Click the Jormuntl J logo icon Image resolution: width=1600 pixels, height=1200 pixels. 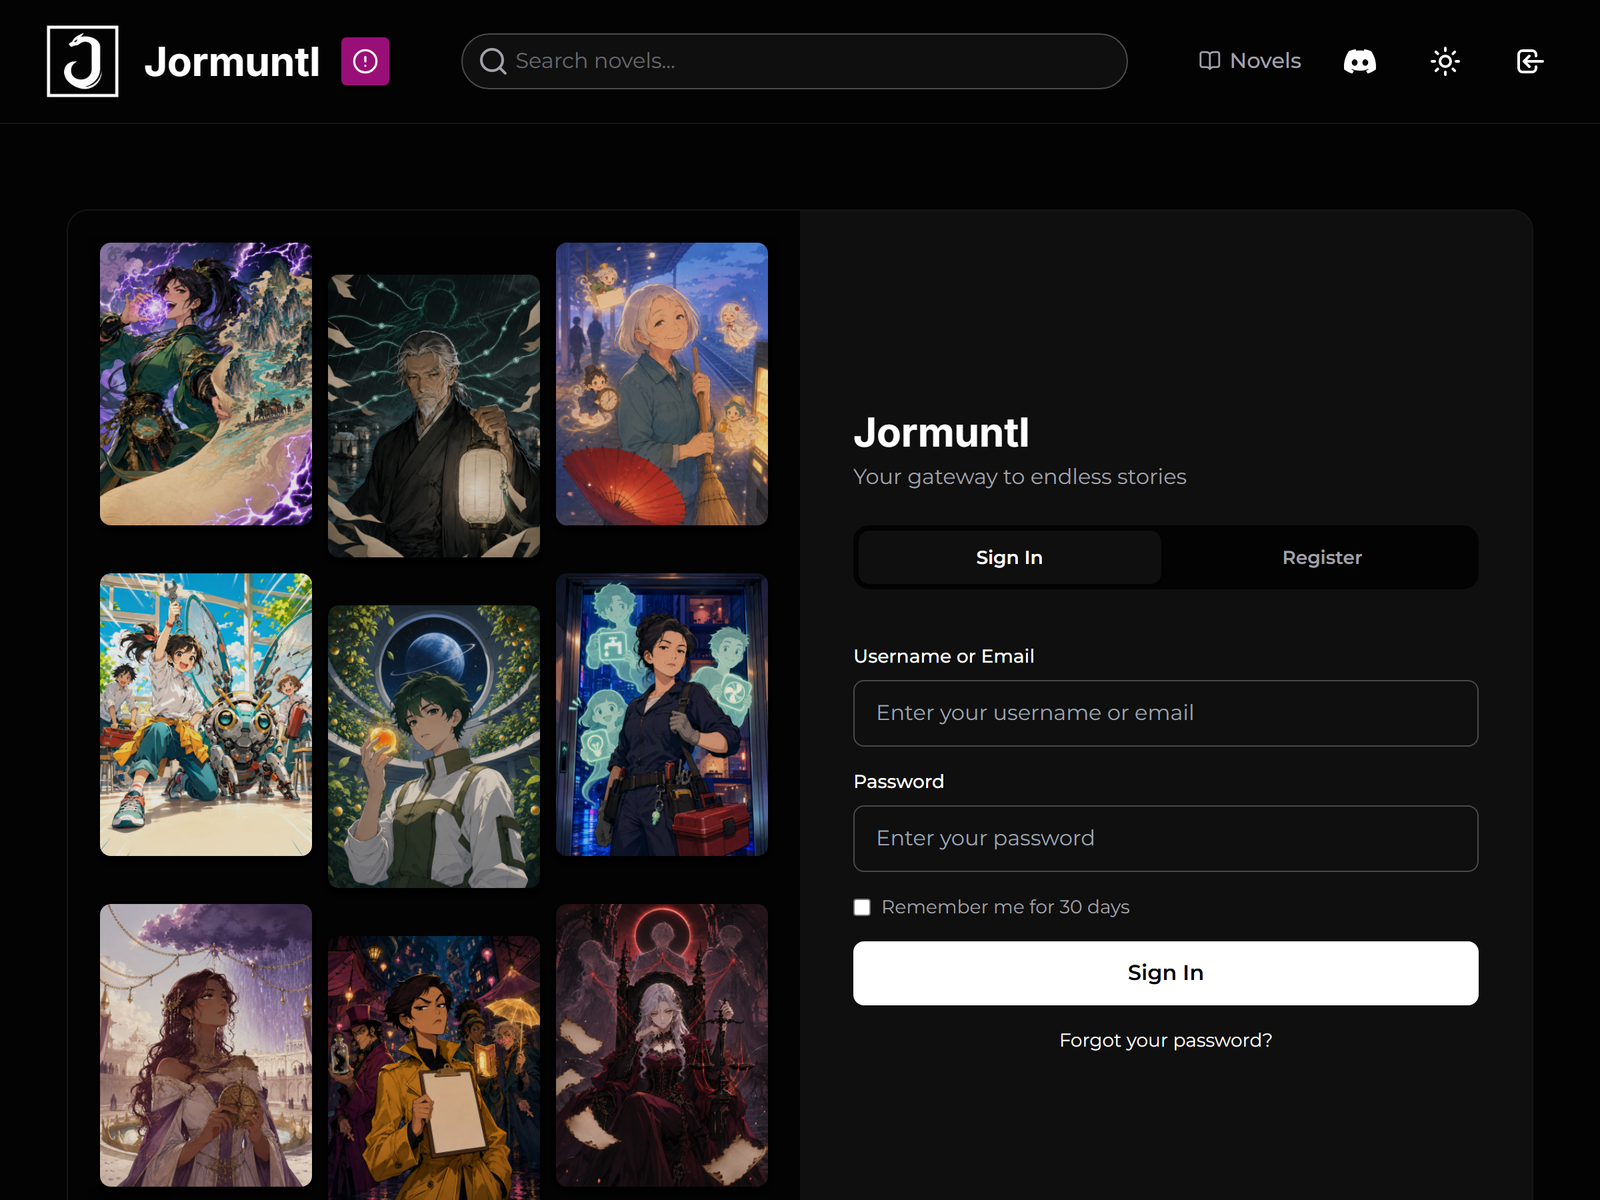(82, 61)
